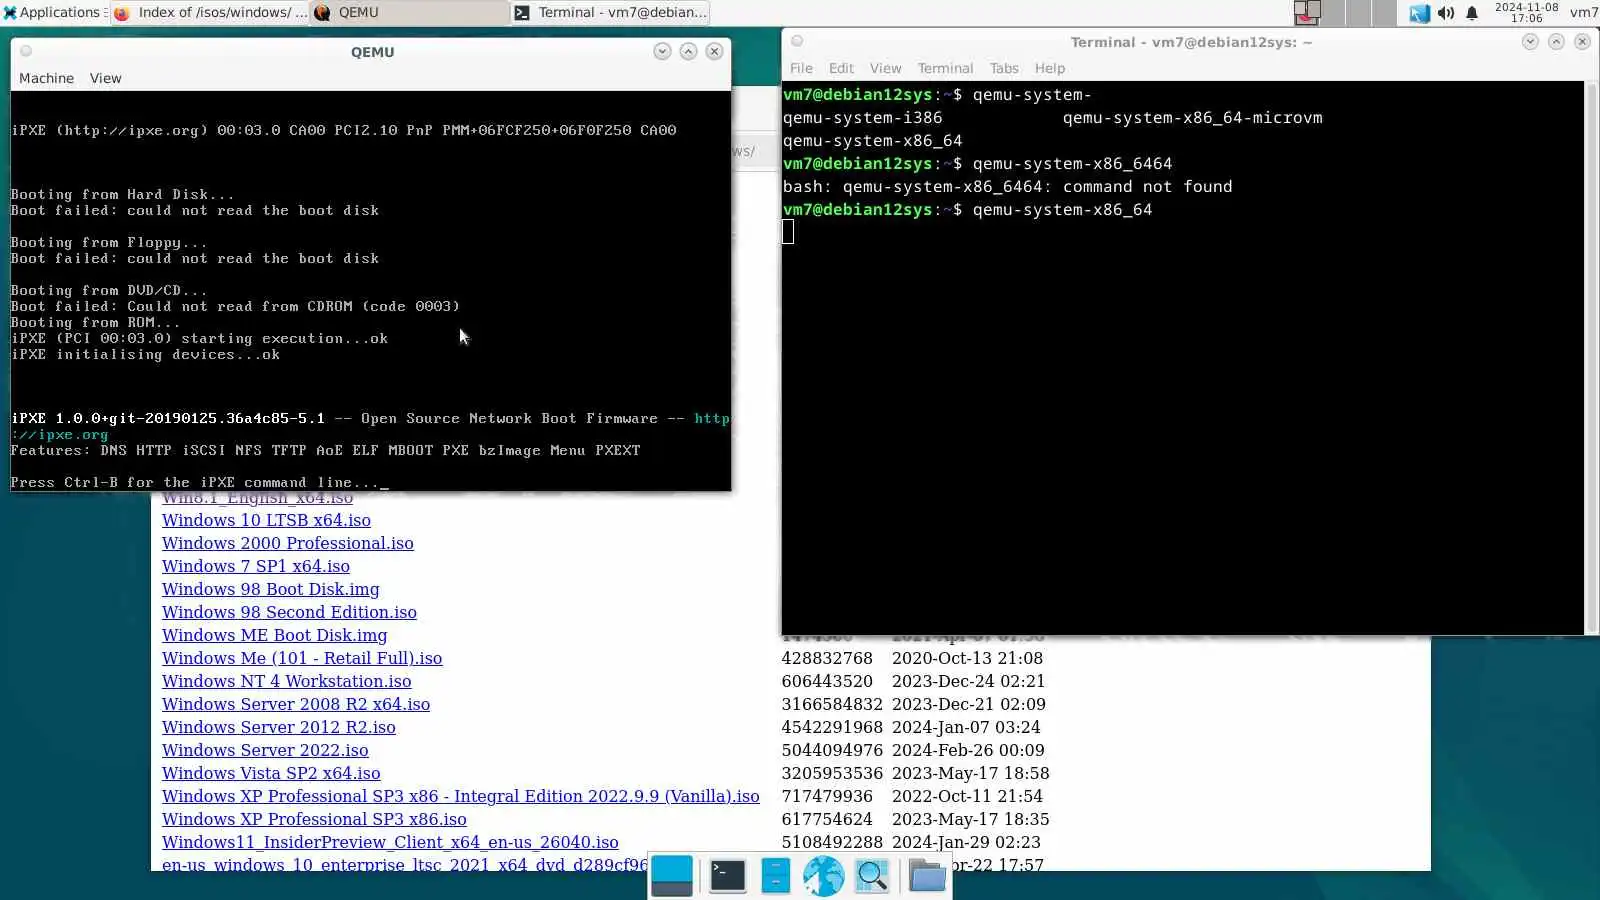Screen dimensions: 1600x900
Task: Open the View menu in QEMU
Action: [x=105, y=78]
